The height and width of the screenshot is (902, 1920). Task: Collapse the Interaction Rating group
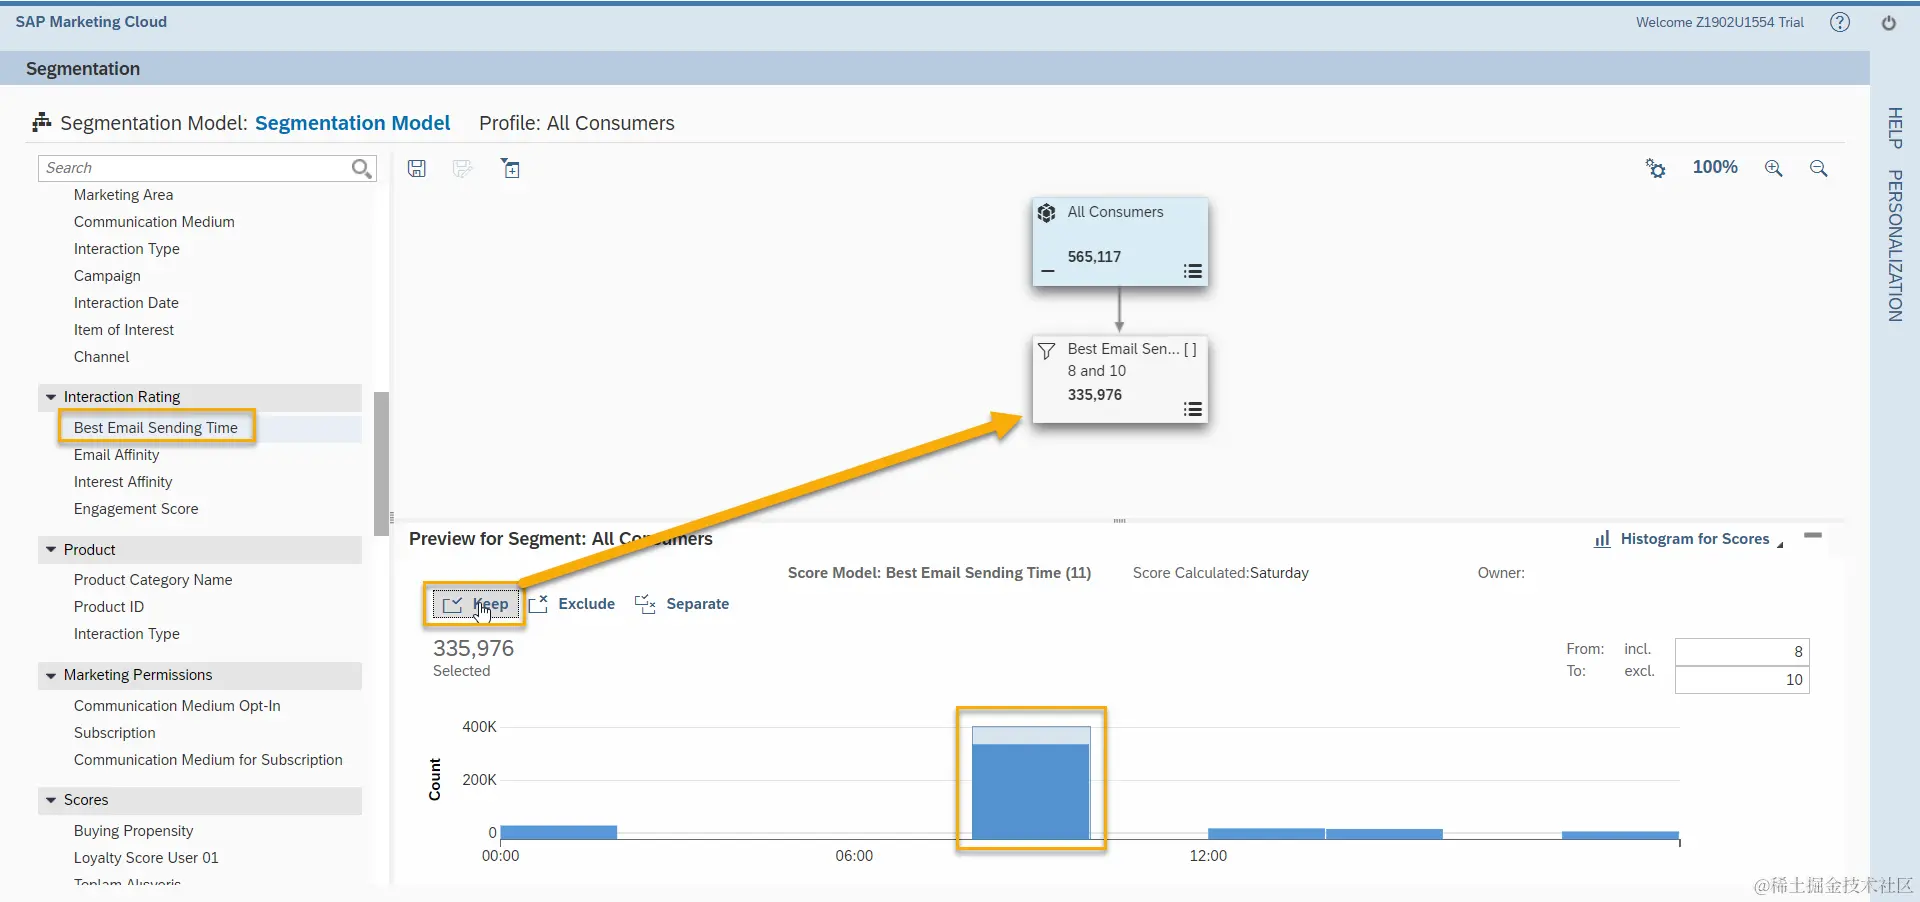pyautogui.click(x=51, y=397)
